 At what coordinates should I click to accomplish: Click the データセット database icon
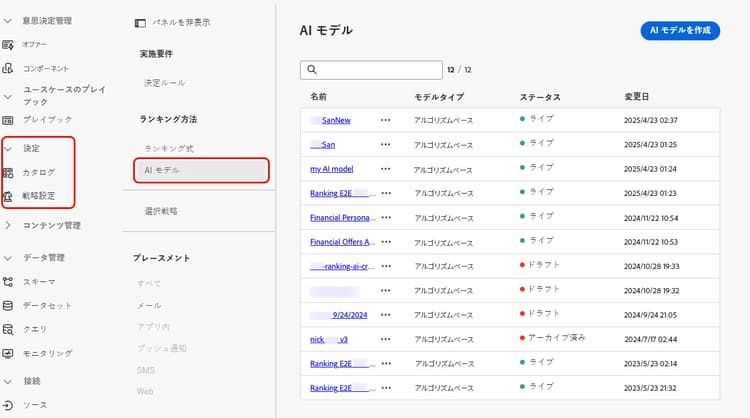pyautogui.click(x=8, y=305)
